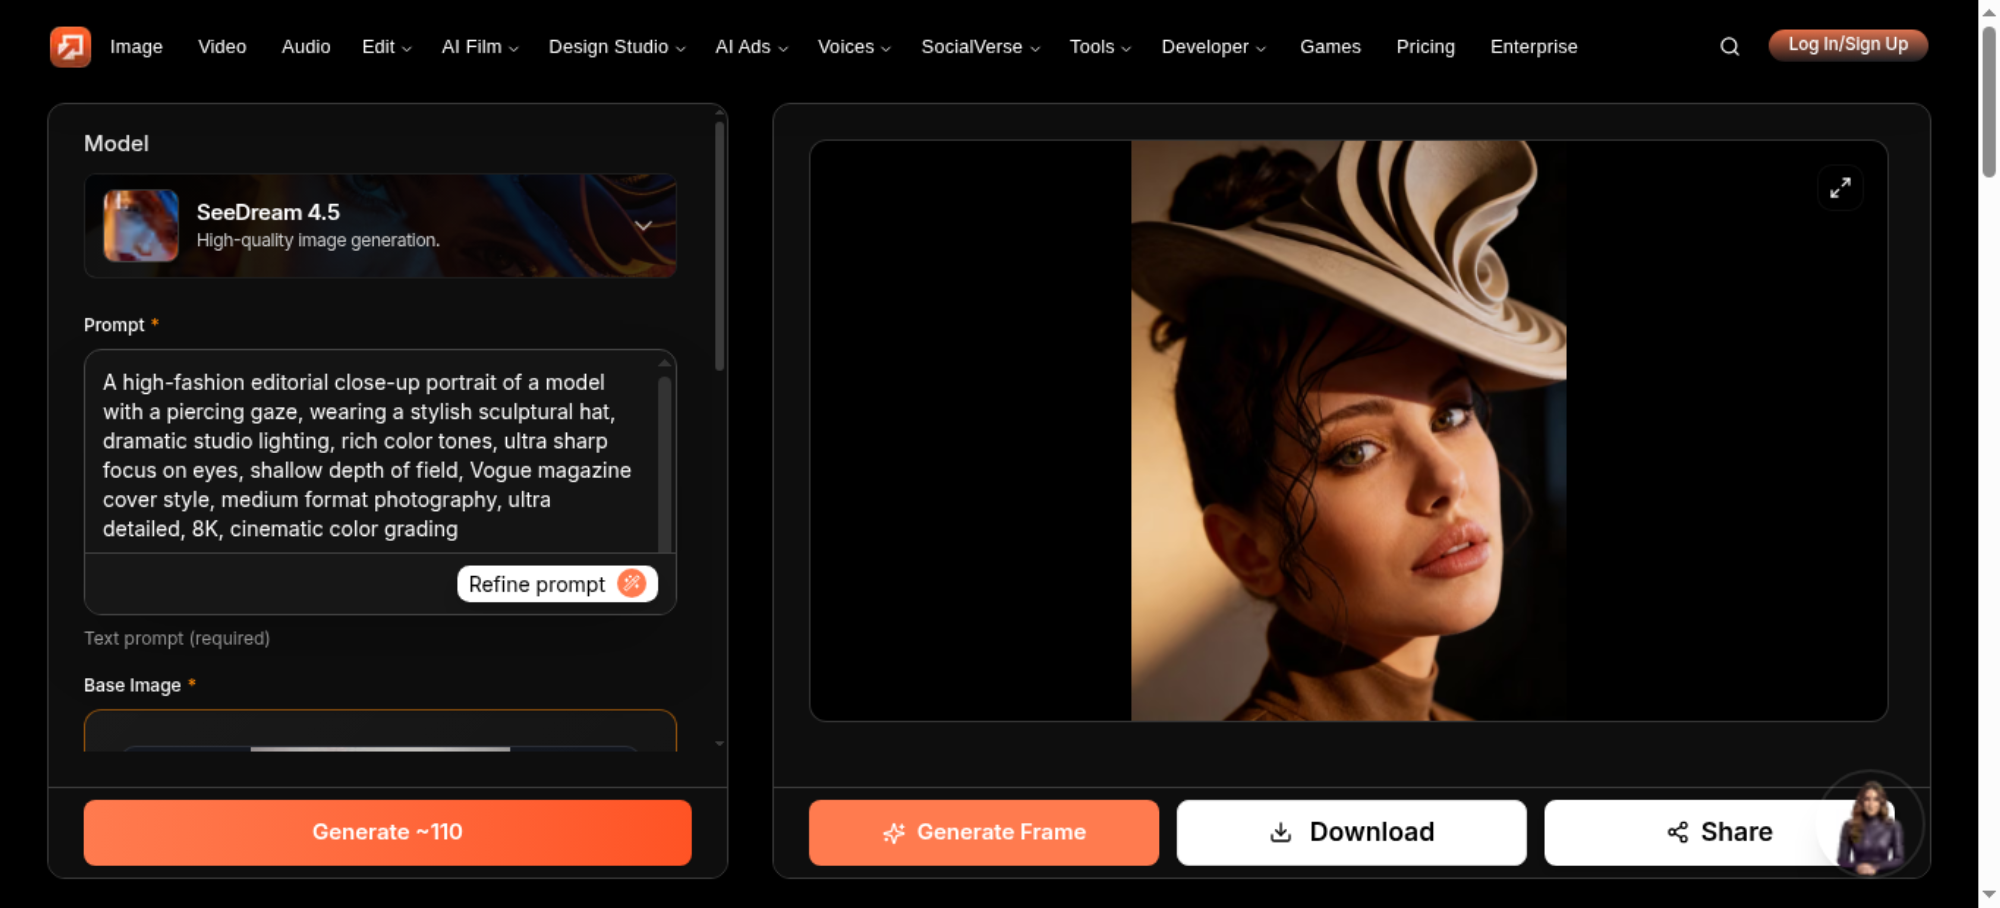Share the generated portrait
This screenshot has width=2000, height=908.
tap(1719, 832)
